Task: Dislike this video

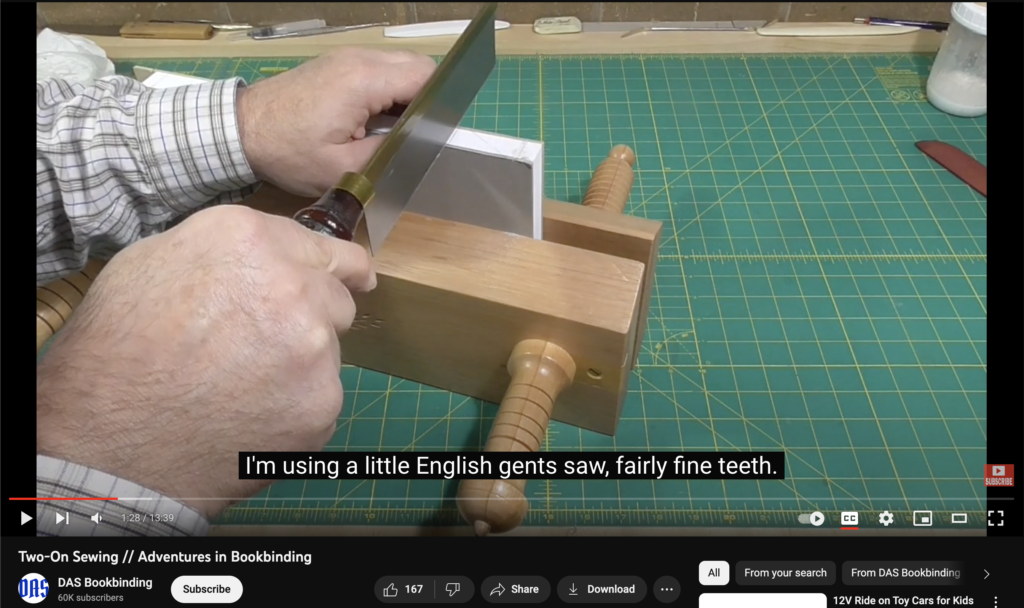Action: point(453,590)
